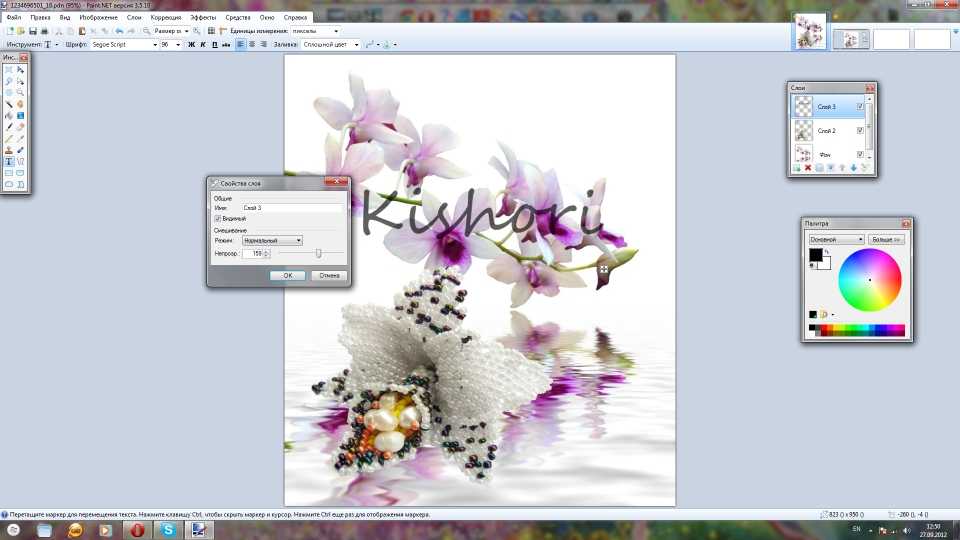960x540 pixels.
Task: Click the move layer down arrow icon
Action: pyautogui.click(x=853, y=168)
